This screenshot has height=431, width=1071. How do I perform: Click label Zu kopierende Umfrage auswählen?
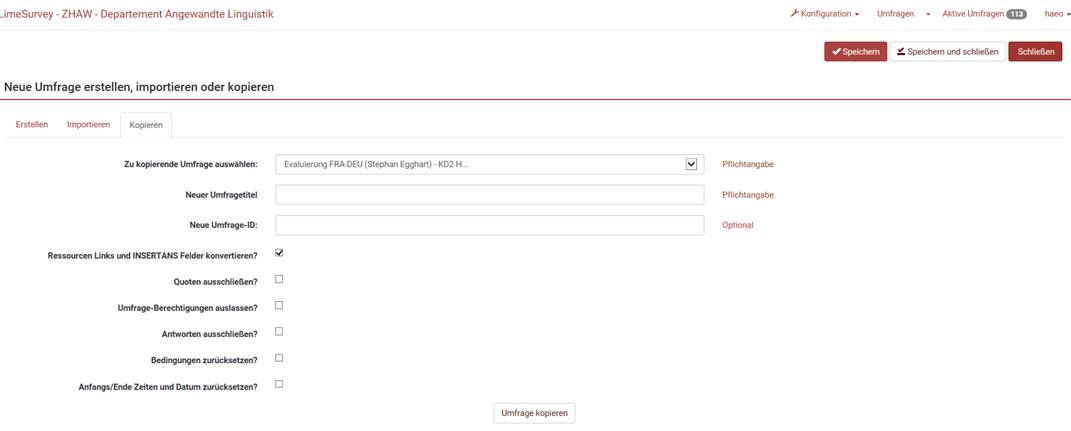[x=191, y=165]
